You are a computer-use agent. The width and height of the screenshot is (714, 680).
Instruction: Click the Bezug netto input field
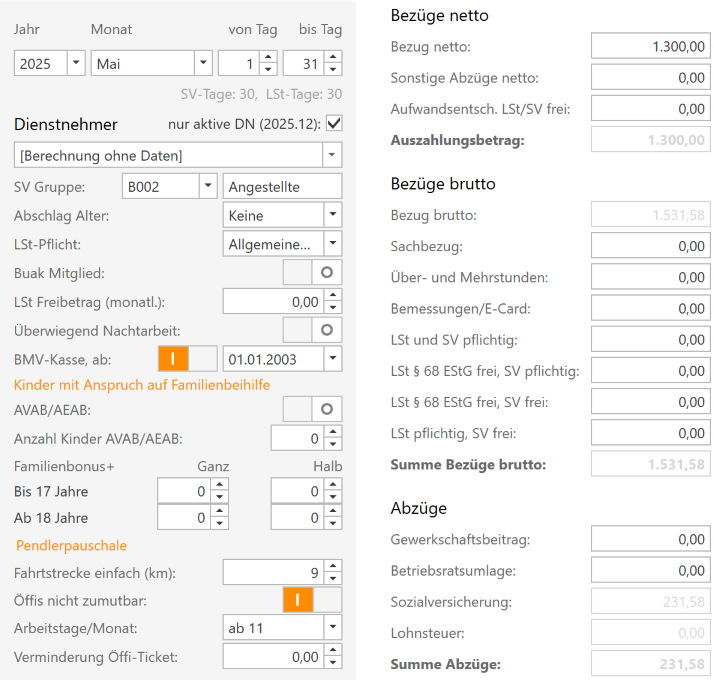(x=651, y=46)
